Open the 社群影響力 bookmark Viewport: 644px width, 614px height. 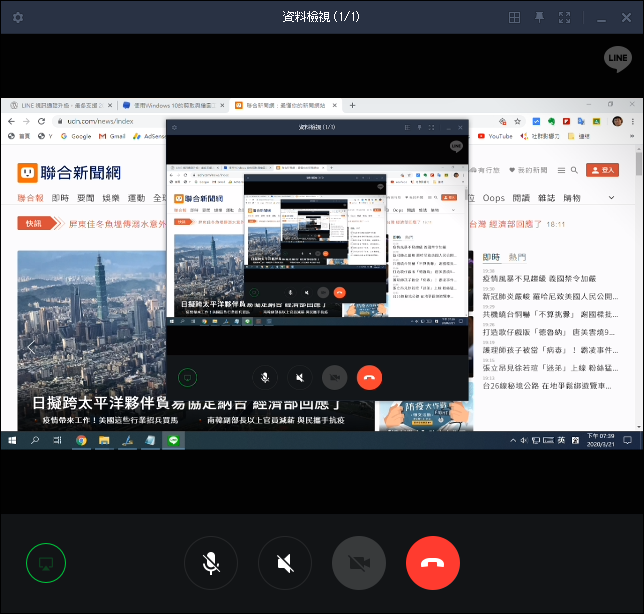(x=540, y=136)
